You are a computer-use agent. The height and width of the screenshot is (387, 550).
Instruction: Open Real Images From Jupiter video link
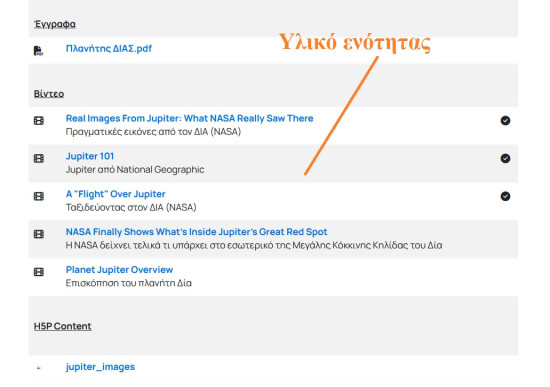[189, 118]
